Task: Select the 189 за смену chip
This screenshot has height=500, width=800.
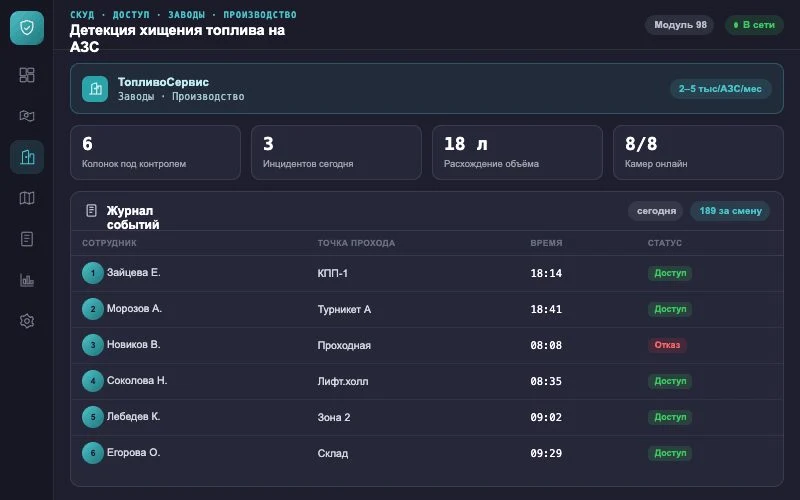Action: click(730, 211)
